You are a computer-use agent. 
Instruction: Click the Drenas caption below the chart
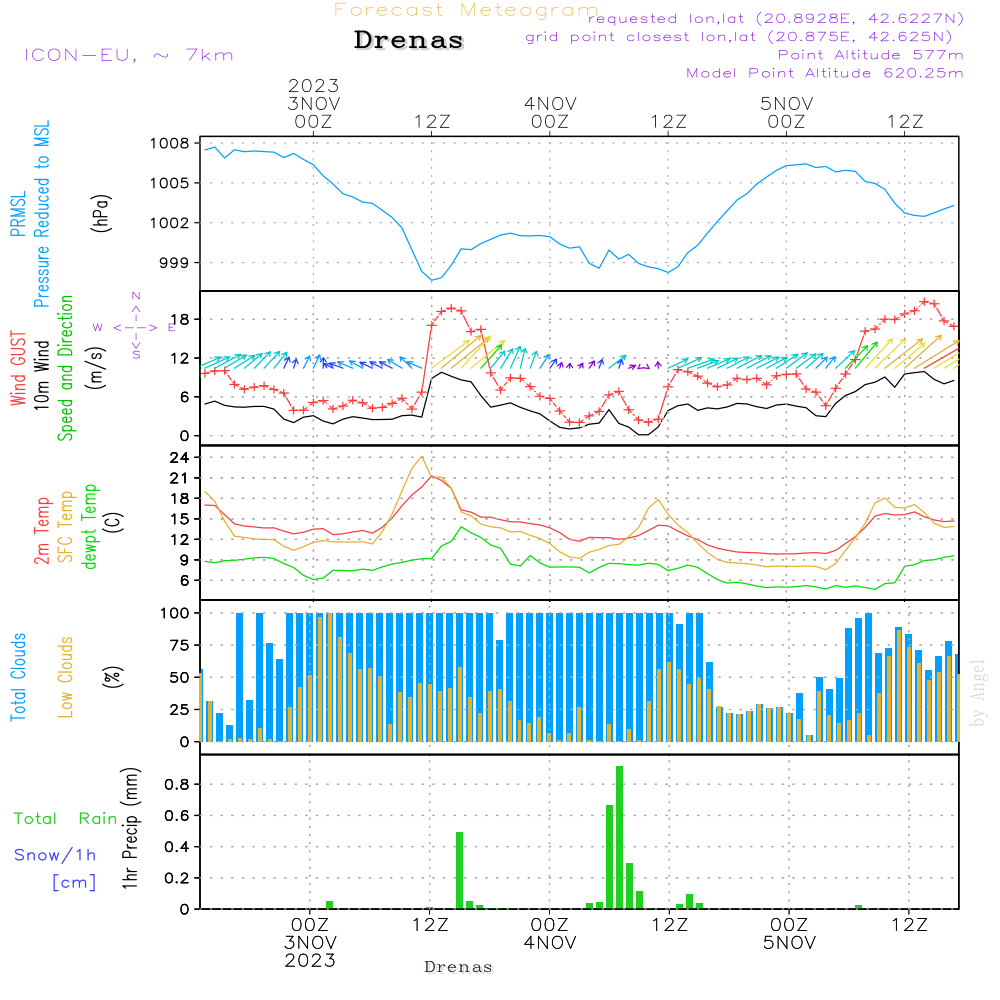459,967
